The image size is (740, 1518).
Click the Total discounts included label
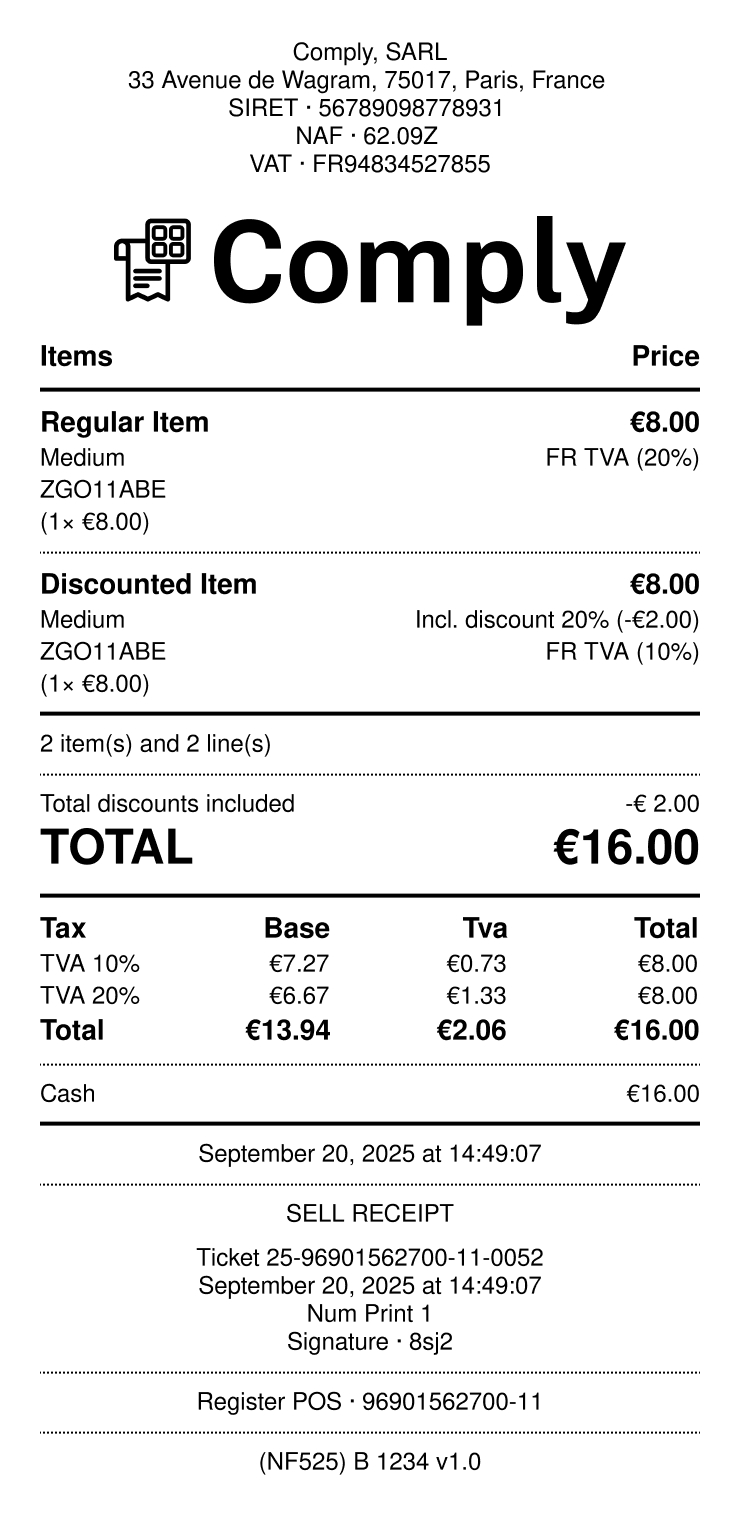pyautogui.click(x=167, y=803)
